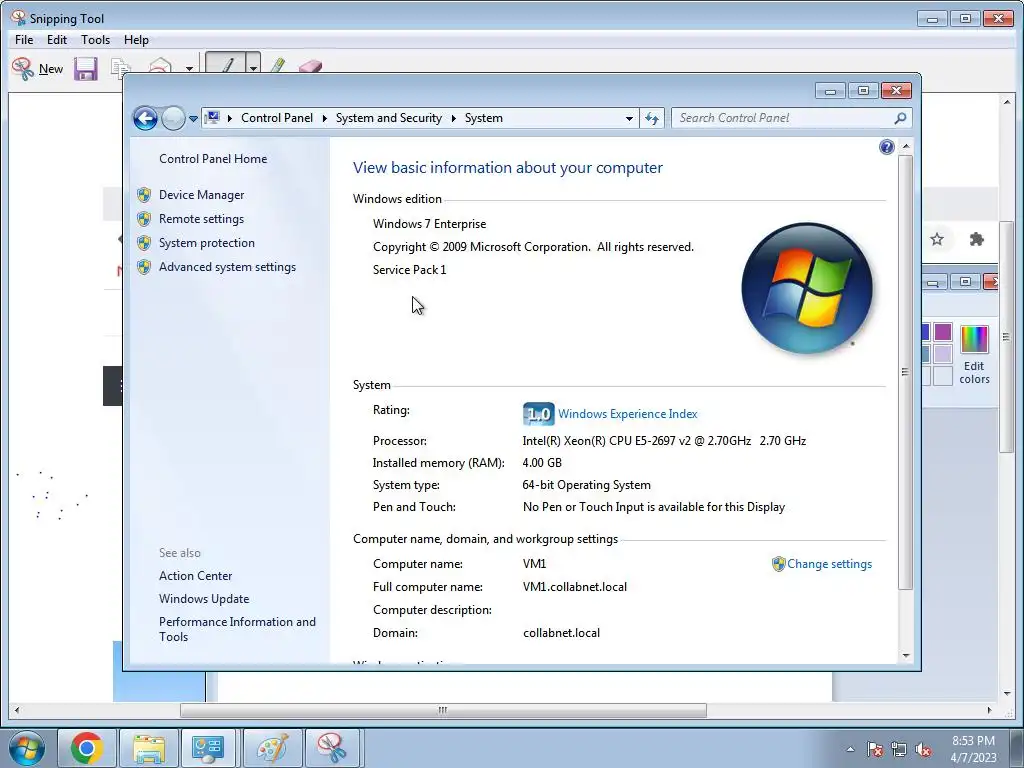
Task: Click the 1.0 rating badge
Action: (x=539, y=414)
